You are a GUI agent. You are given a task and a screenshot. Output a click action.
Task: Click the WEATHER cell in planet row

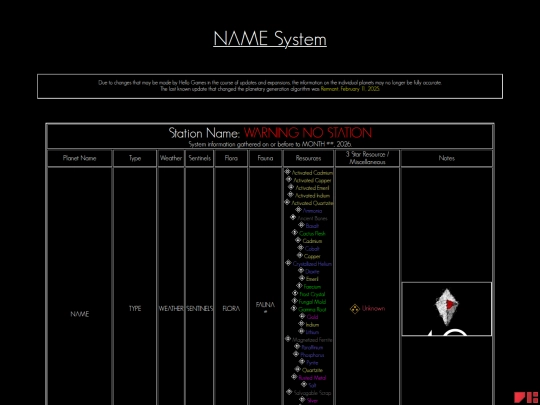pyautogui.click(x=171, y=309)
